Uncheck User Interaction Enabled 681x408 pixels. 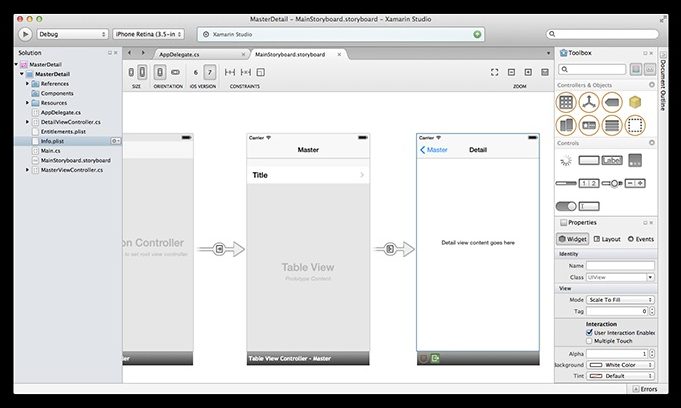coord(588,332)
